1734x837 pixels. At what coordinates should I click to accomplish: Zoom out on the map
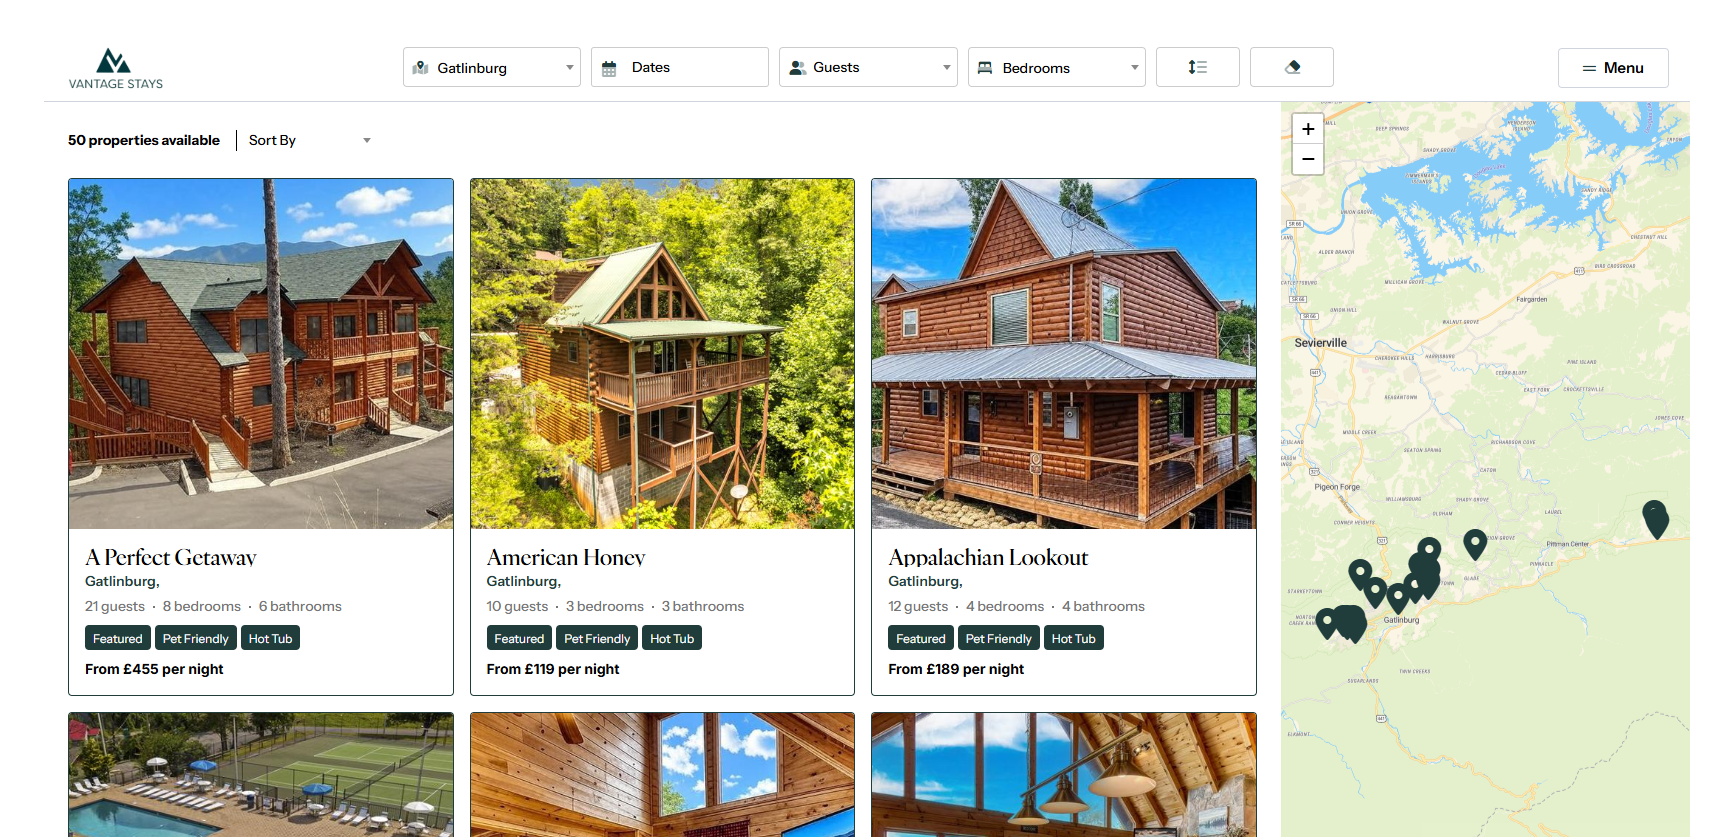pos(1308,160)
